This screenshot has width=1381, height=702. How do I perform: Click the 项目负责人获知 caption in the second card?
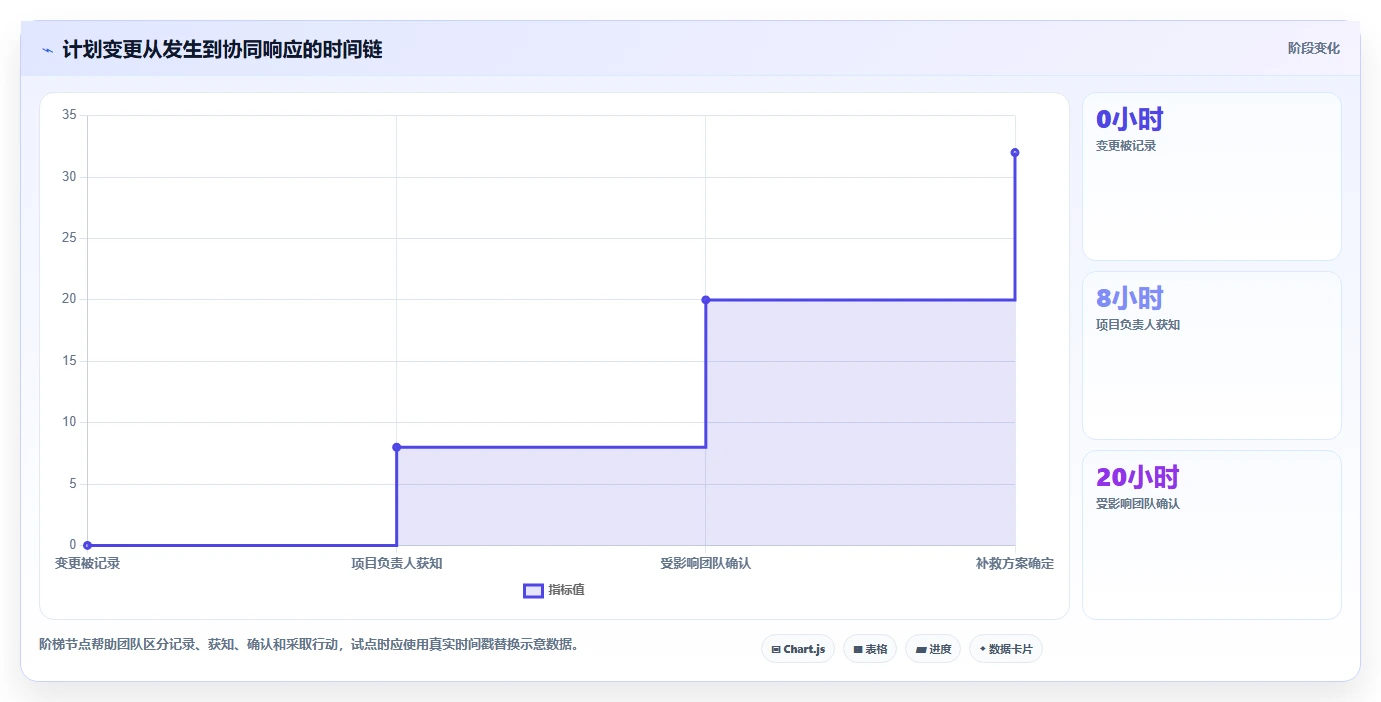[x=1138, y=325]
